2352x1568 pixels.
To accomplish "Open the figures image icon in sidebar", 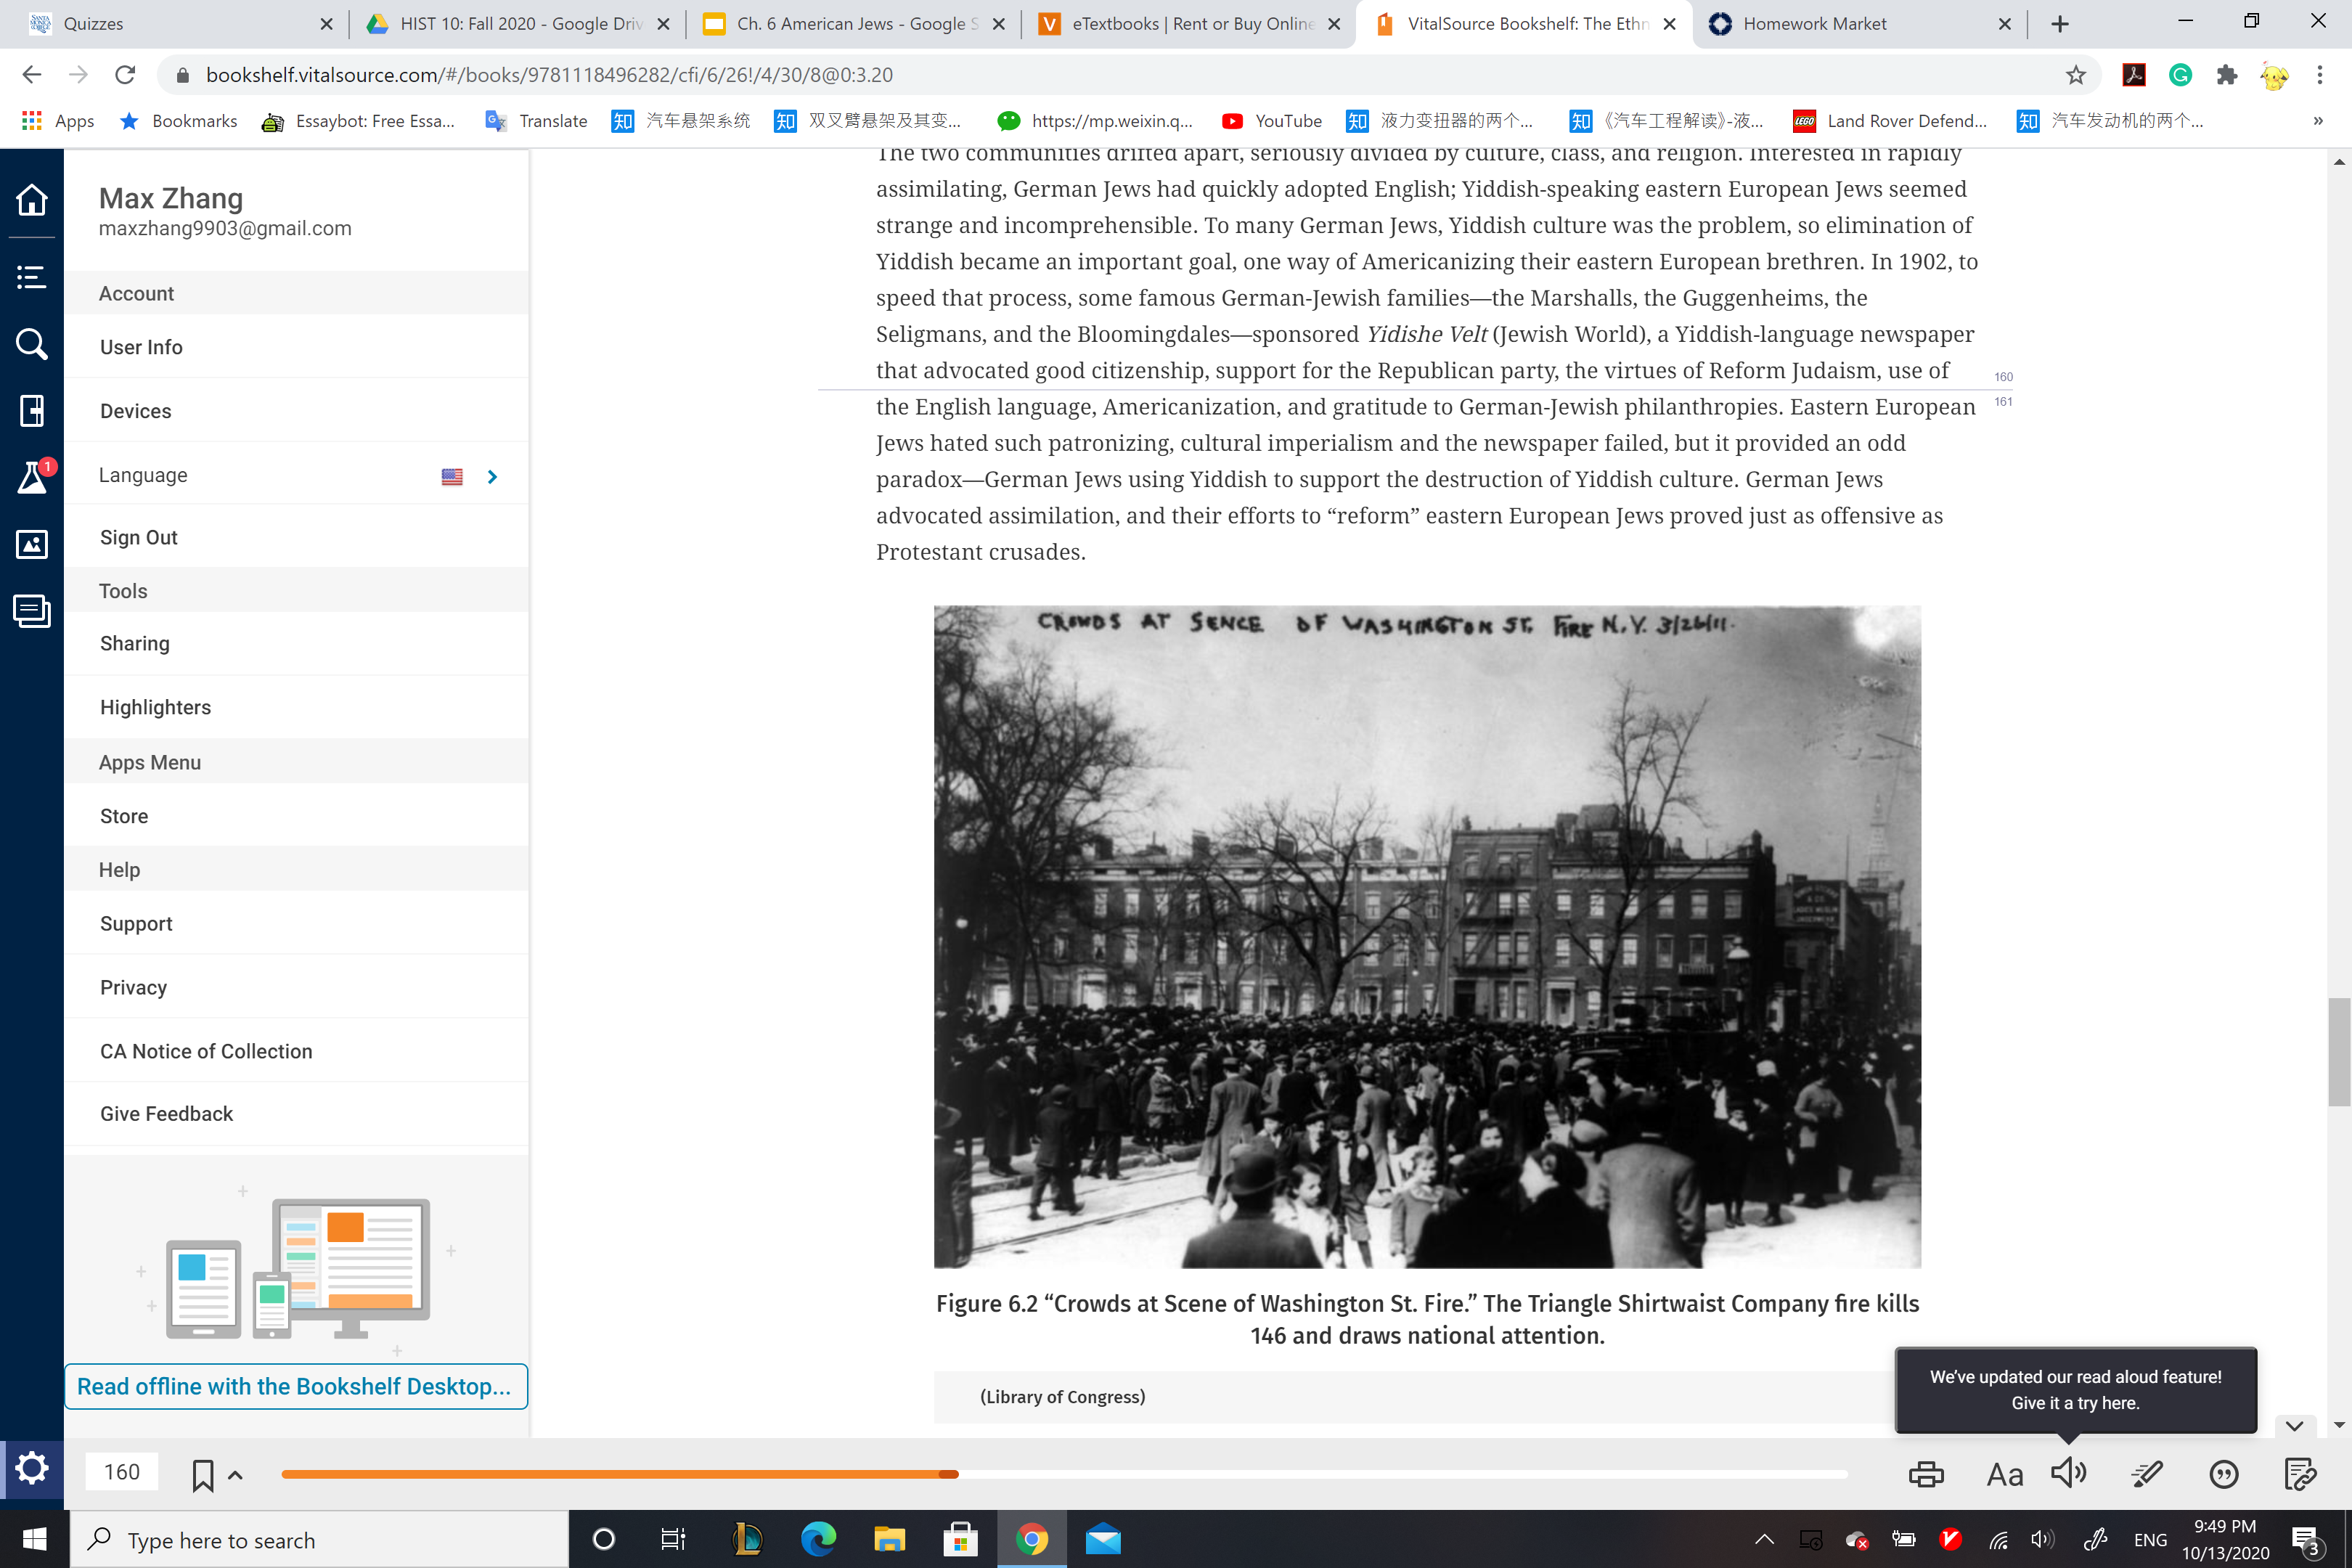I will point(31,544).
